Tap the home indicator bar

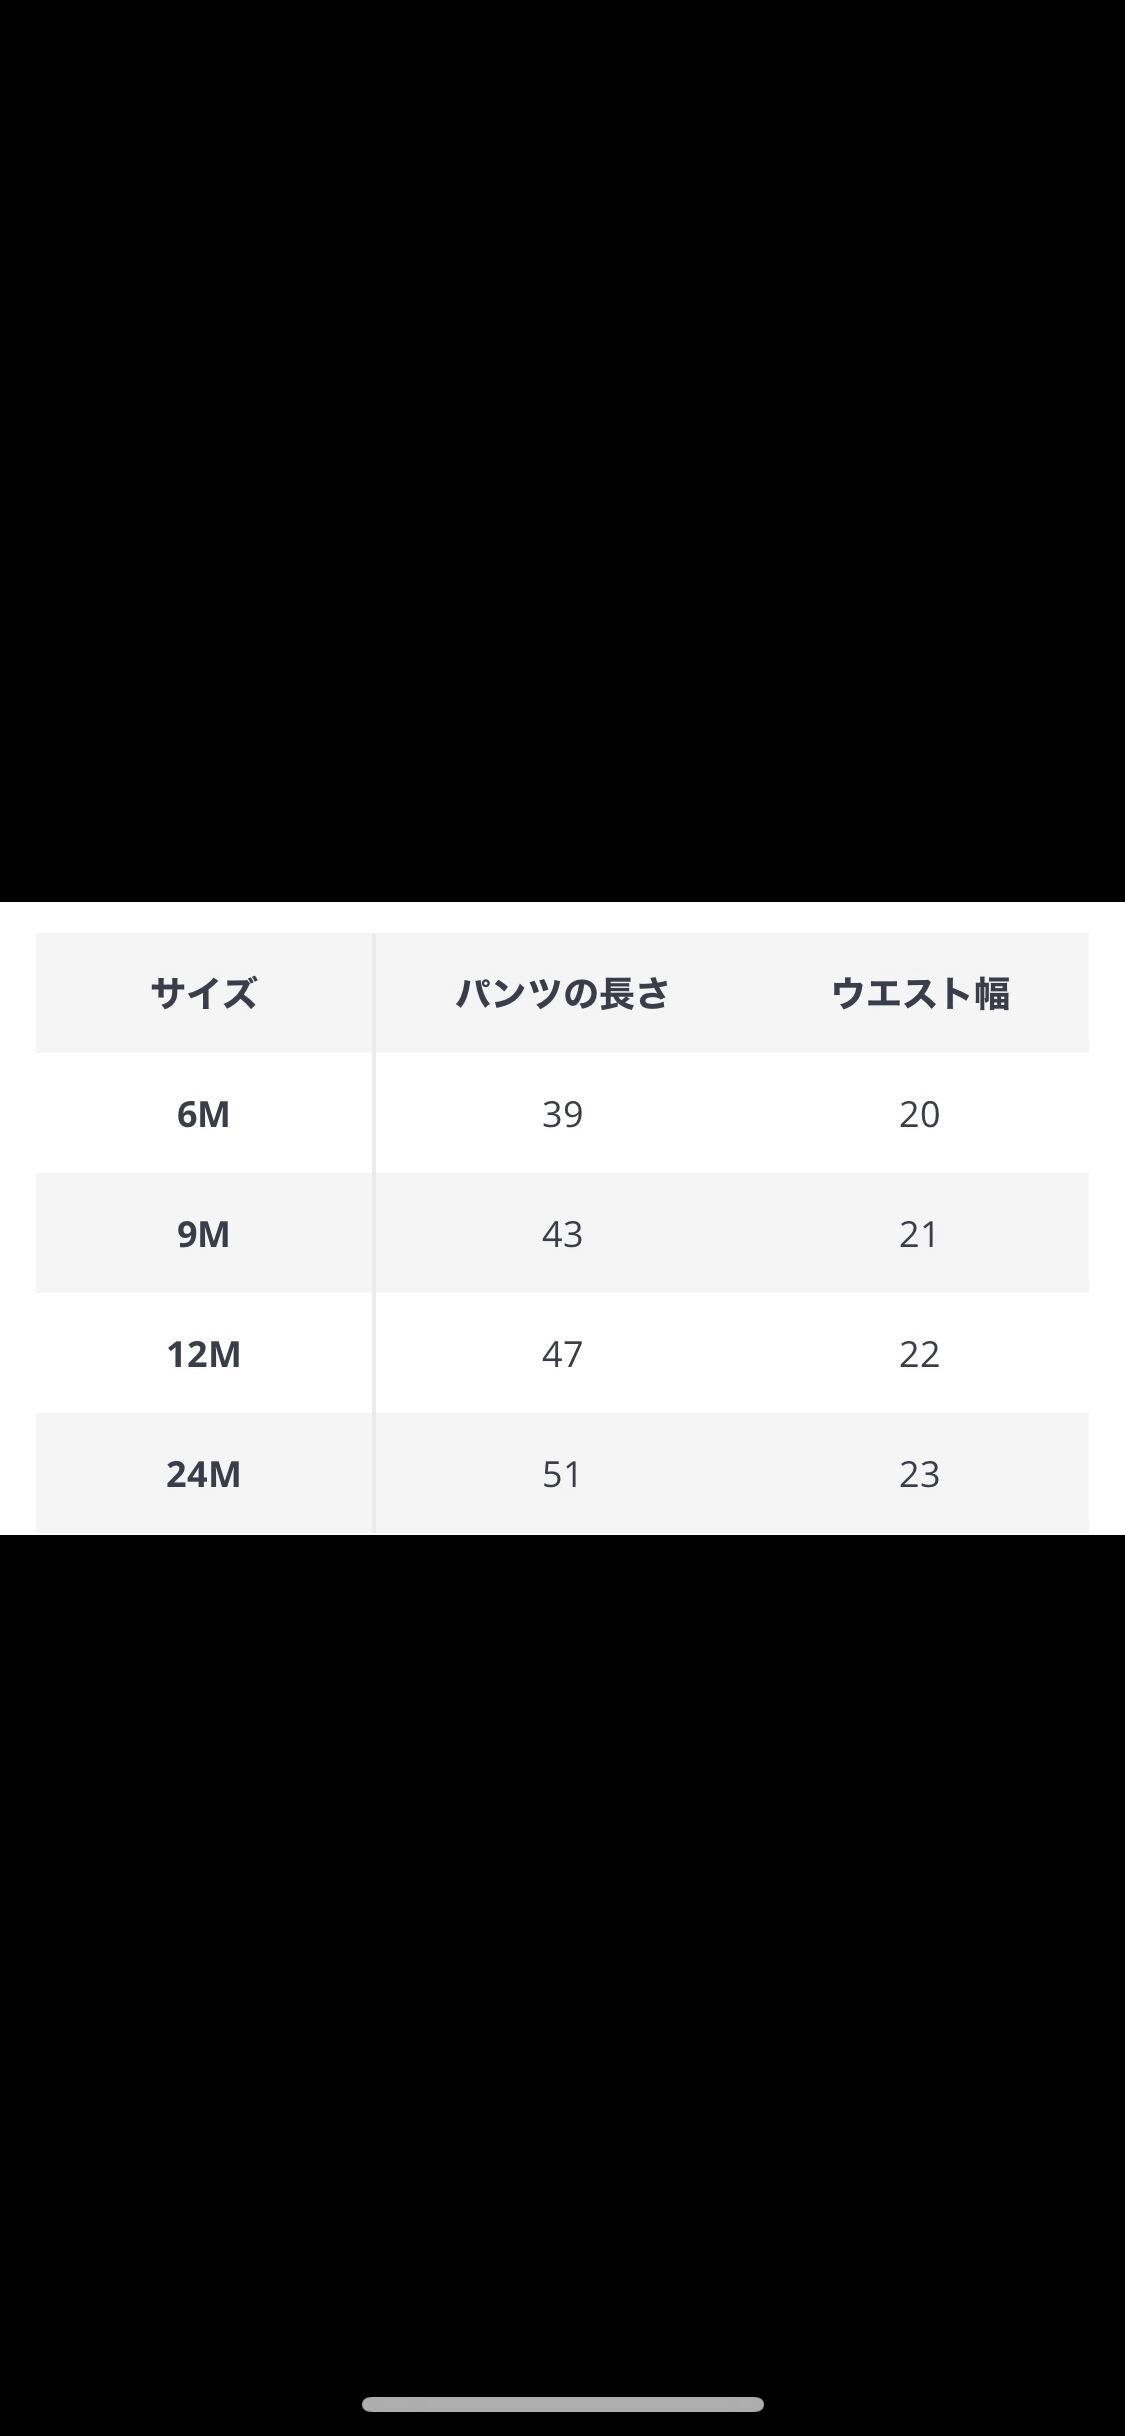pyautogui.click(x=562, y=2404)
